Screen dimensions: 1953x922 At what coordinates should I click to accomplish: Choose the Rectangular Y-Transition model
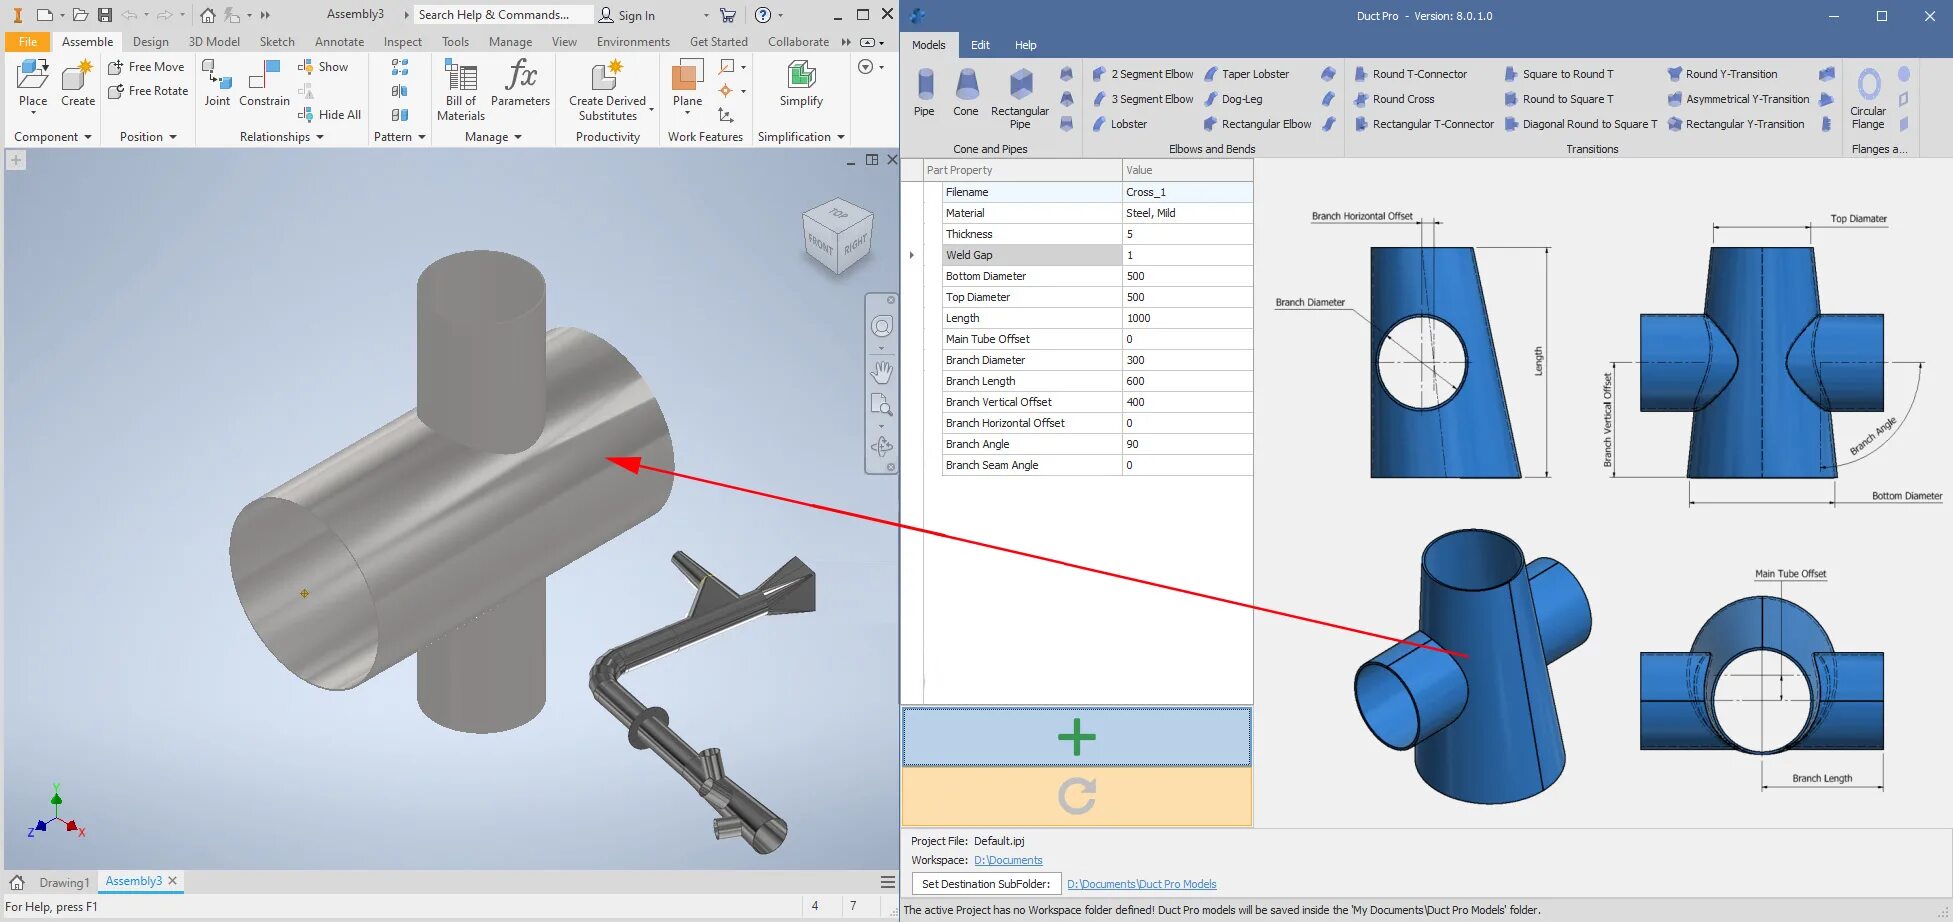click(x=1736, y=124)
